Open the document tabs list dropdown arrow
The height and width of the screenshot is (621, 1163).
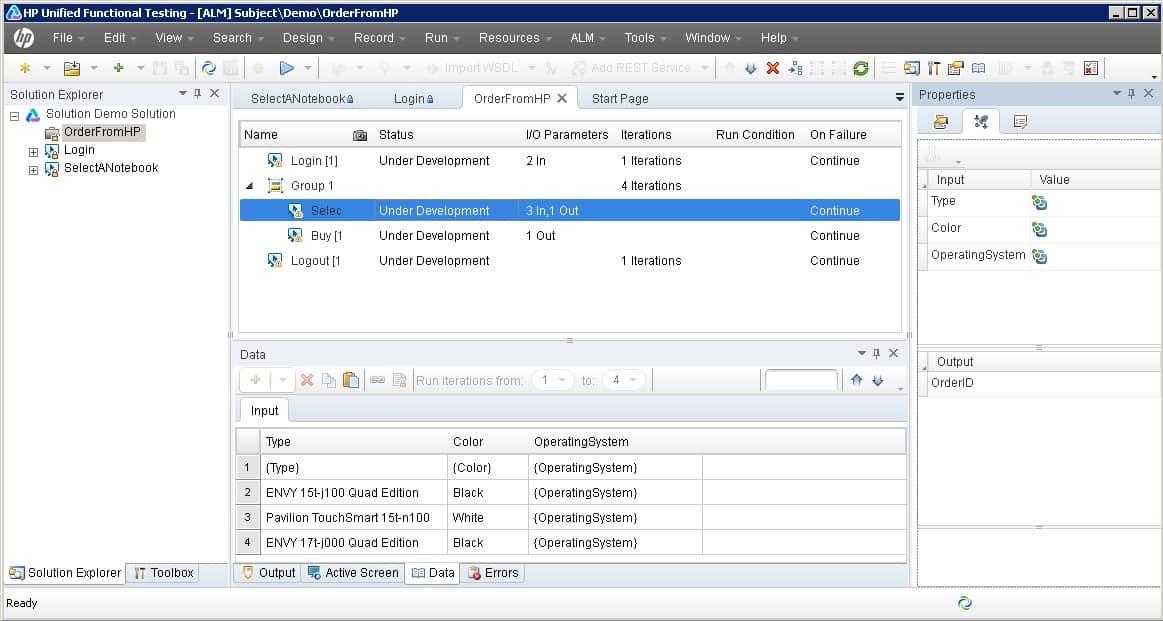point(900,98)
